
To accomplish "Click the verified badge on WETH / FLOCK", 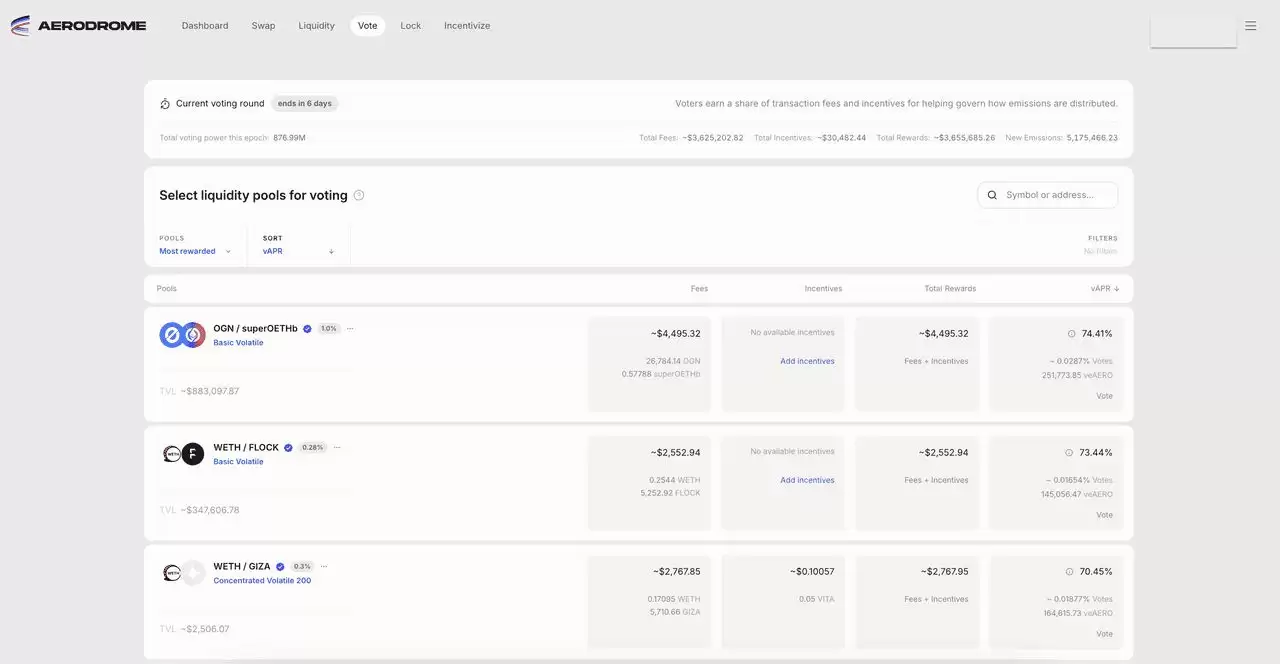I will (288, 448).
